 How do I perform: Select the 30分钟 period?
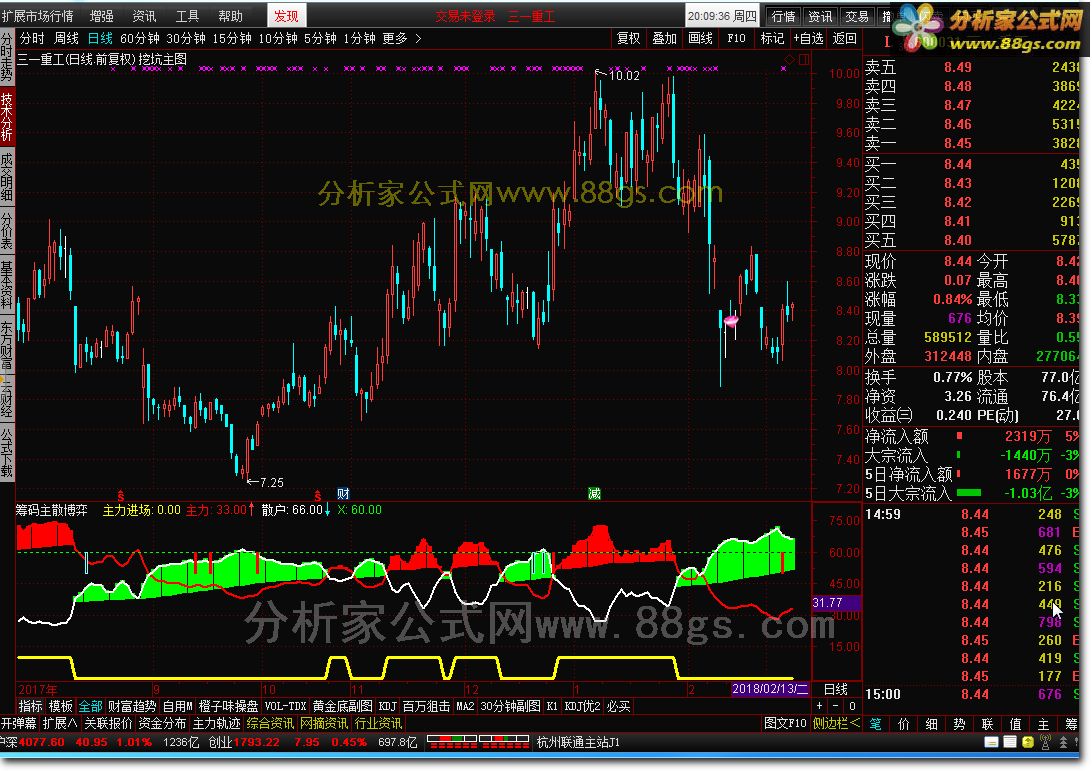pyautogui.click(x=186, y=38)
